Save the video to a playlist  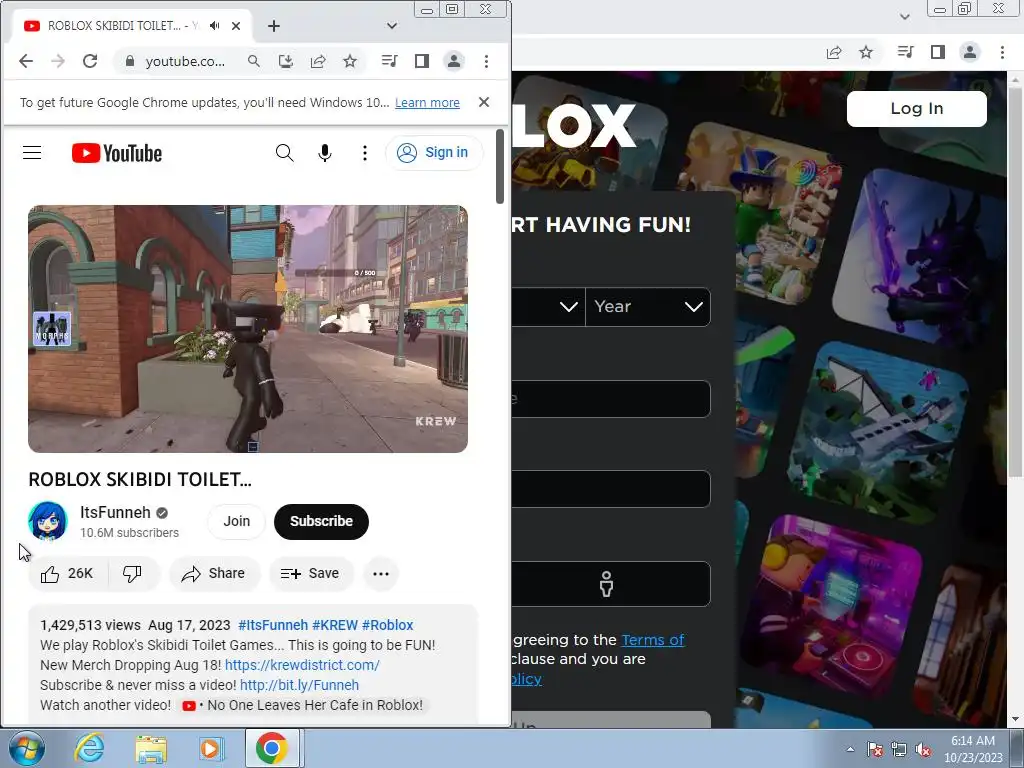(311, 573)
